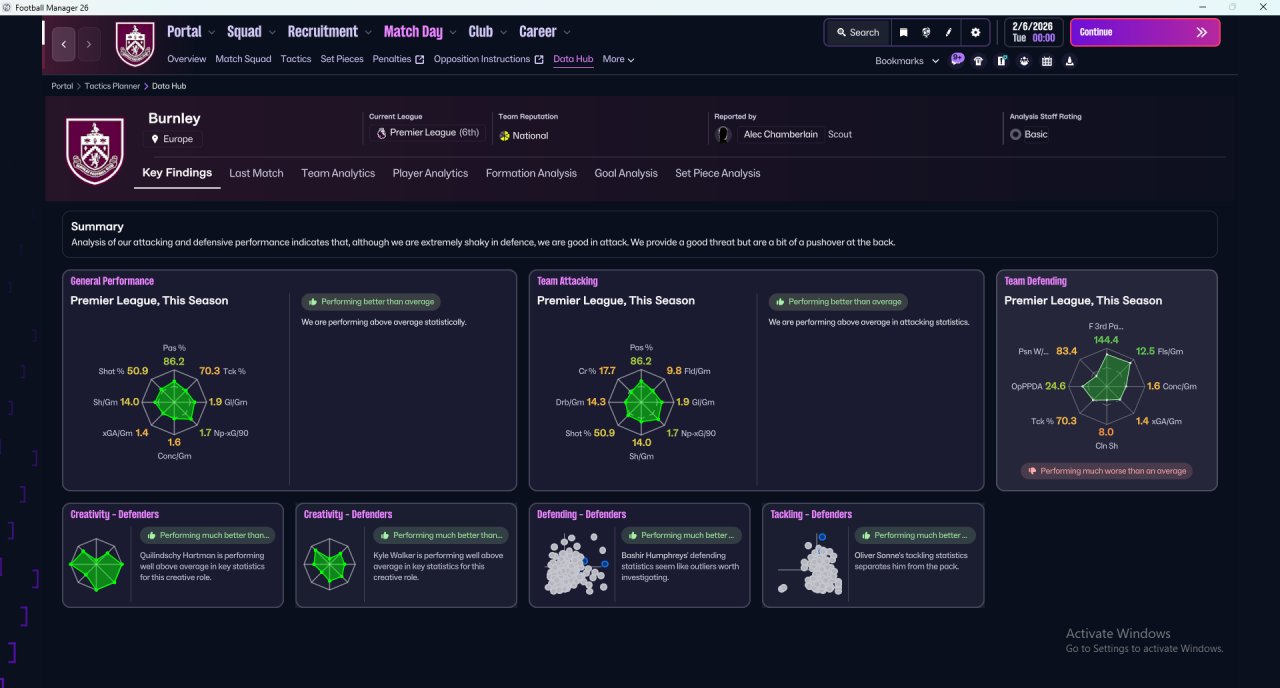Open the Team Defending card title
The image size is (1280, 688).
[x=1035, y=281]
